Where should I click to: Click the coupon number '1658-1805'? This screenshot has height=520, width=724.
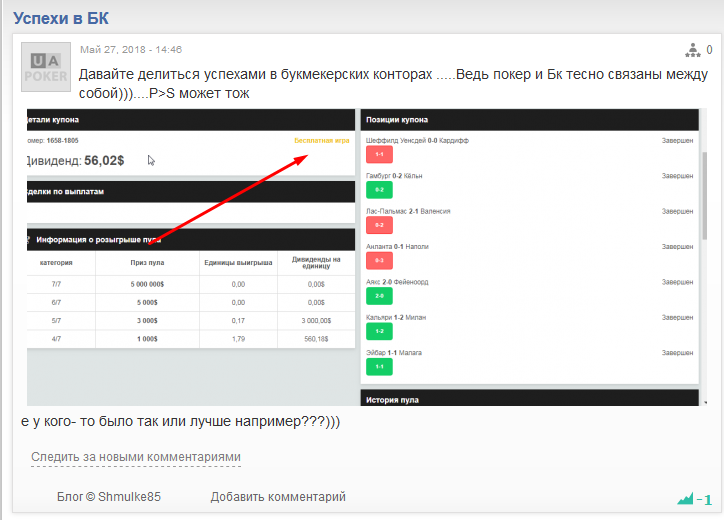click(x=62, y=140)
